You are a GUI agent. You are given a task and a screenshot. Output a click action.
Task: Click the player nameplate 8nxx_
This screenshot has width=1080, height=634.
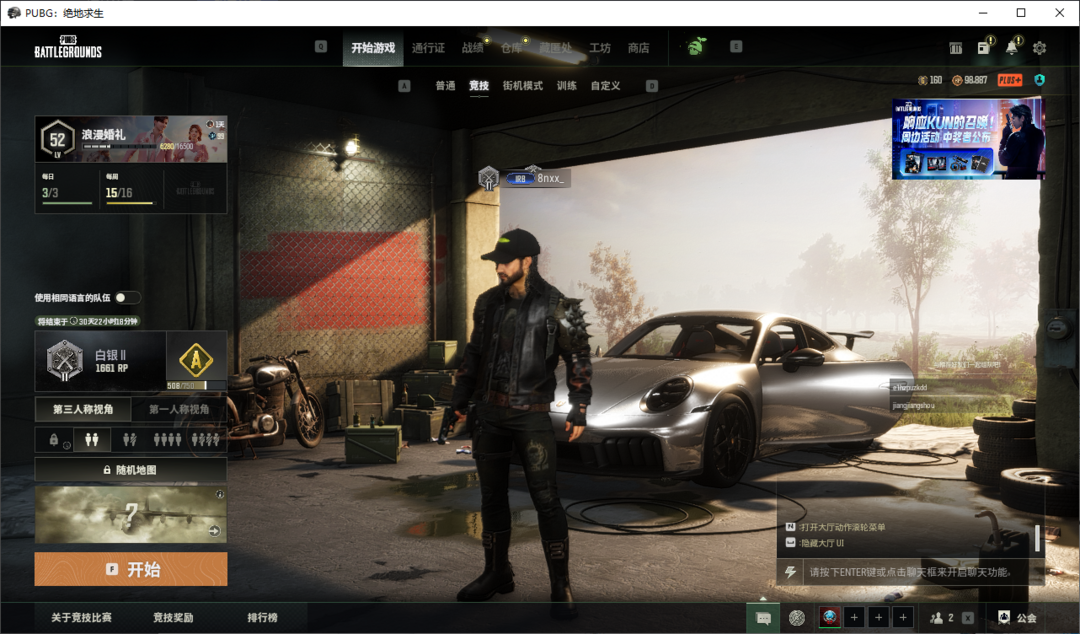coord(536,178)
